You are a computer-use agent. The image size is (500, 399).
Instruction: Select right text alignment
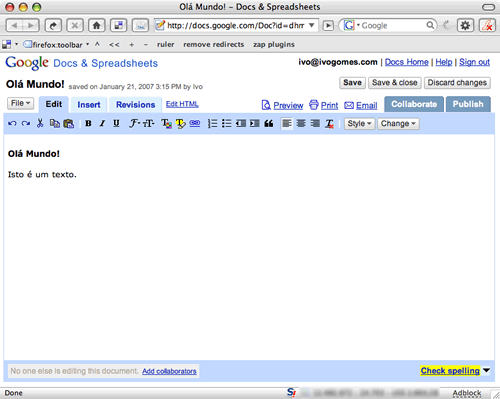click(x=315, y=123)
